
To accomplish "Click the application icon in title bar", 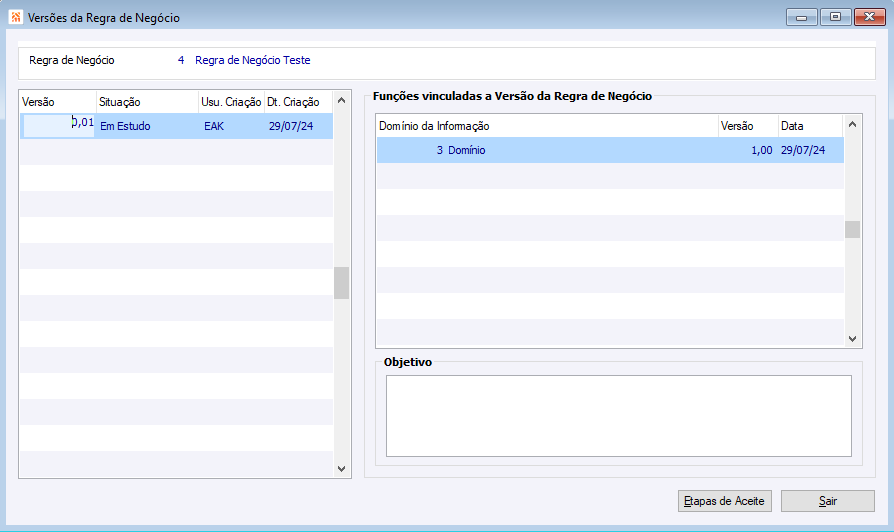I will point(15,17).
